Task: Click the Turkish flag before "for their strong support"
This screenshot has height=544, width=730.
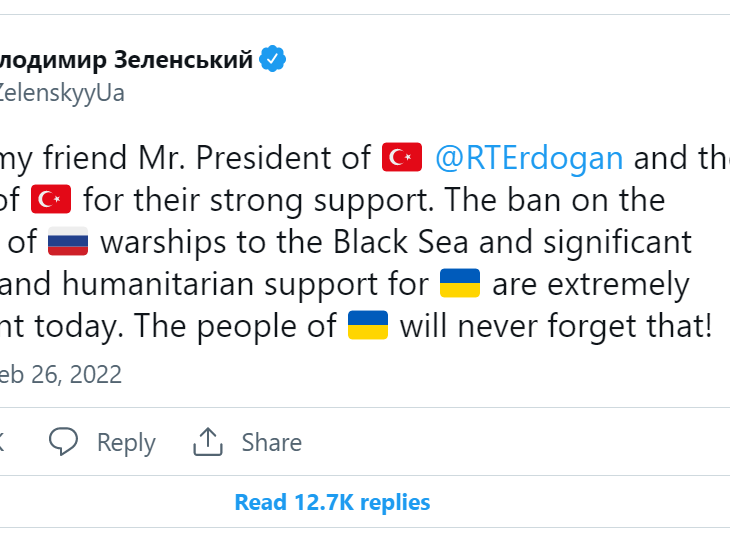Action: [52, 200]
